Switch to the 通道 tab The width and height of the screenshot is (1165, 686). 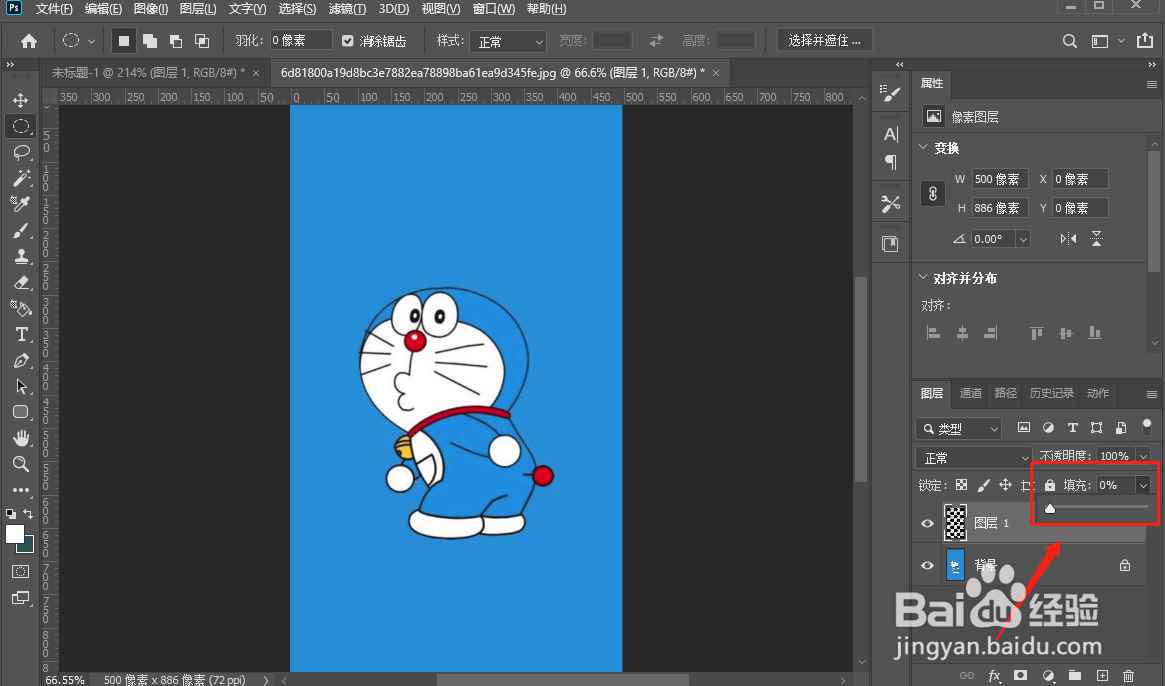click(970, 393)
